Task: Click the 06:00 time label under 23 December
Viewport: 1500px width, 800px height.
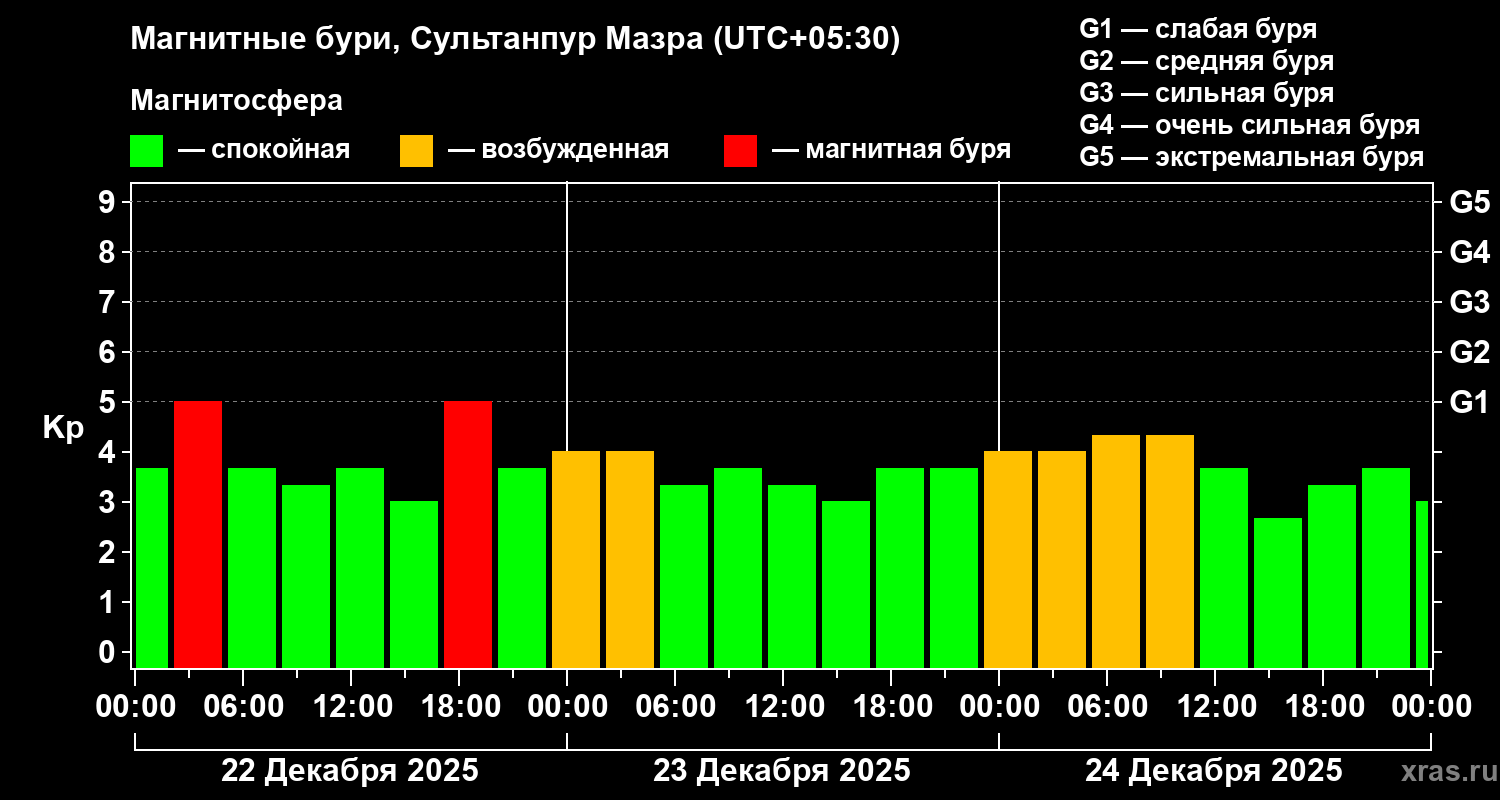Action: coord(674,707)
